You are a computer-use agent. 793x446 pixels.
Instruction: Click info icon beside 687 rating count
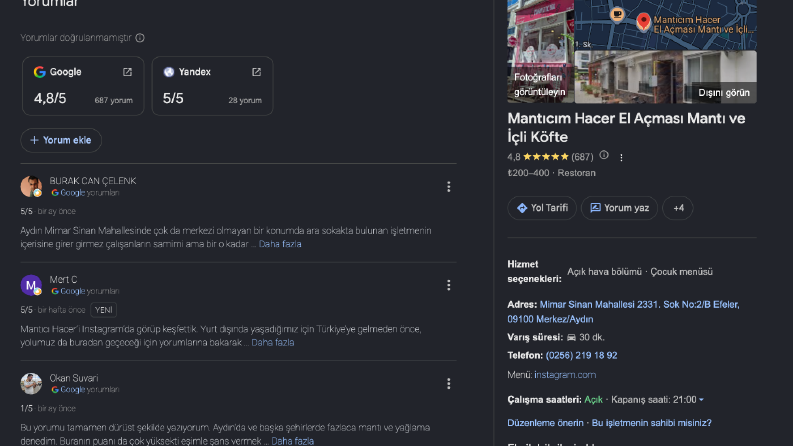[604, 155]
